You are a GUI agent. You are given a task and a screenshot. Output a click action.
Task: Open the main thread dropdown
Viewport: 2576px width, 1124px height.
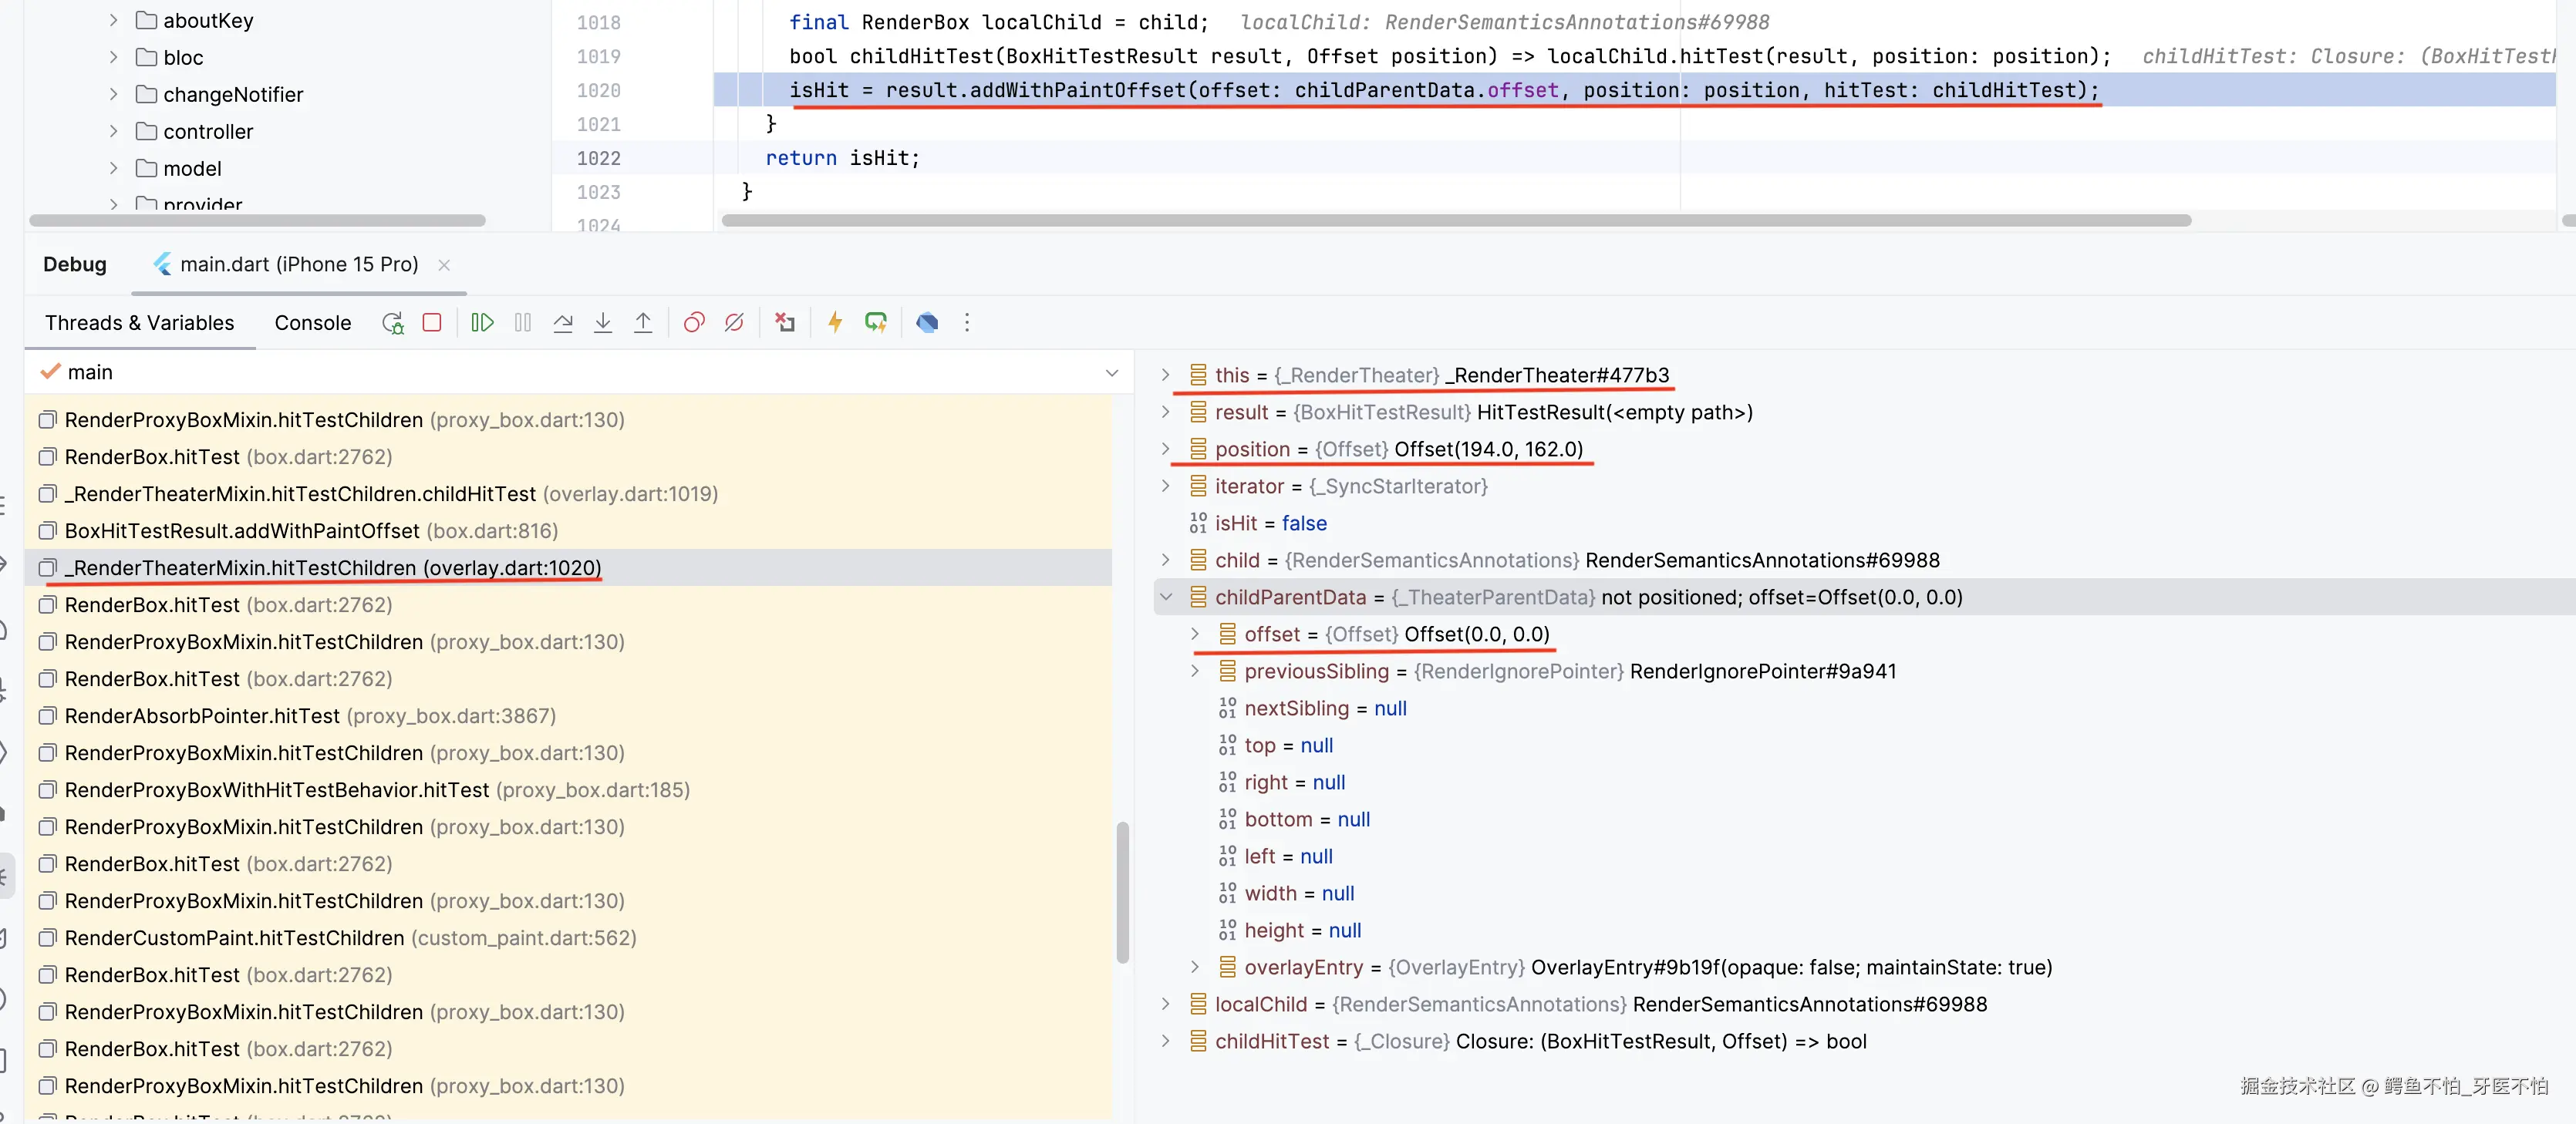point(1111,373)
